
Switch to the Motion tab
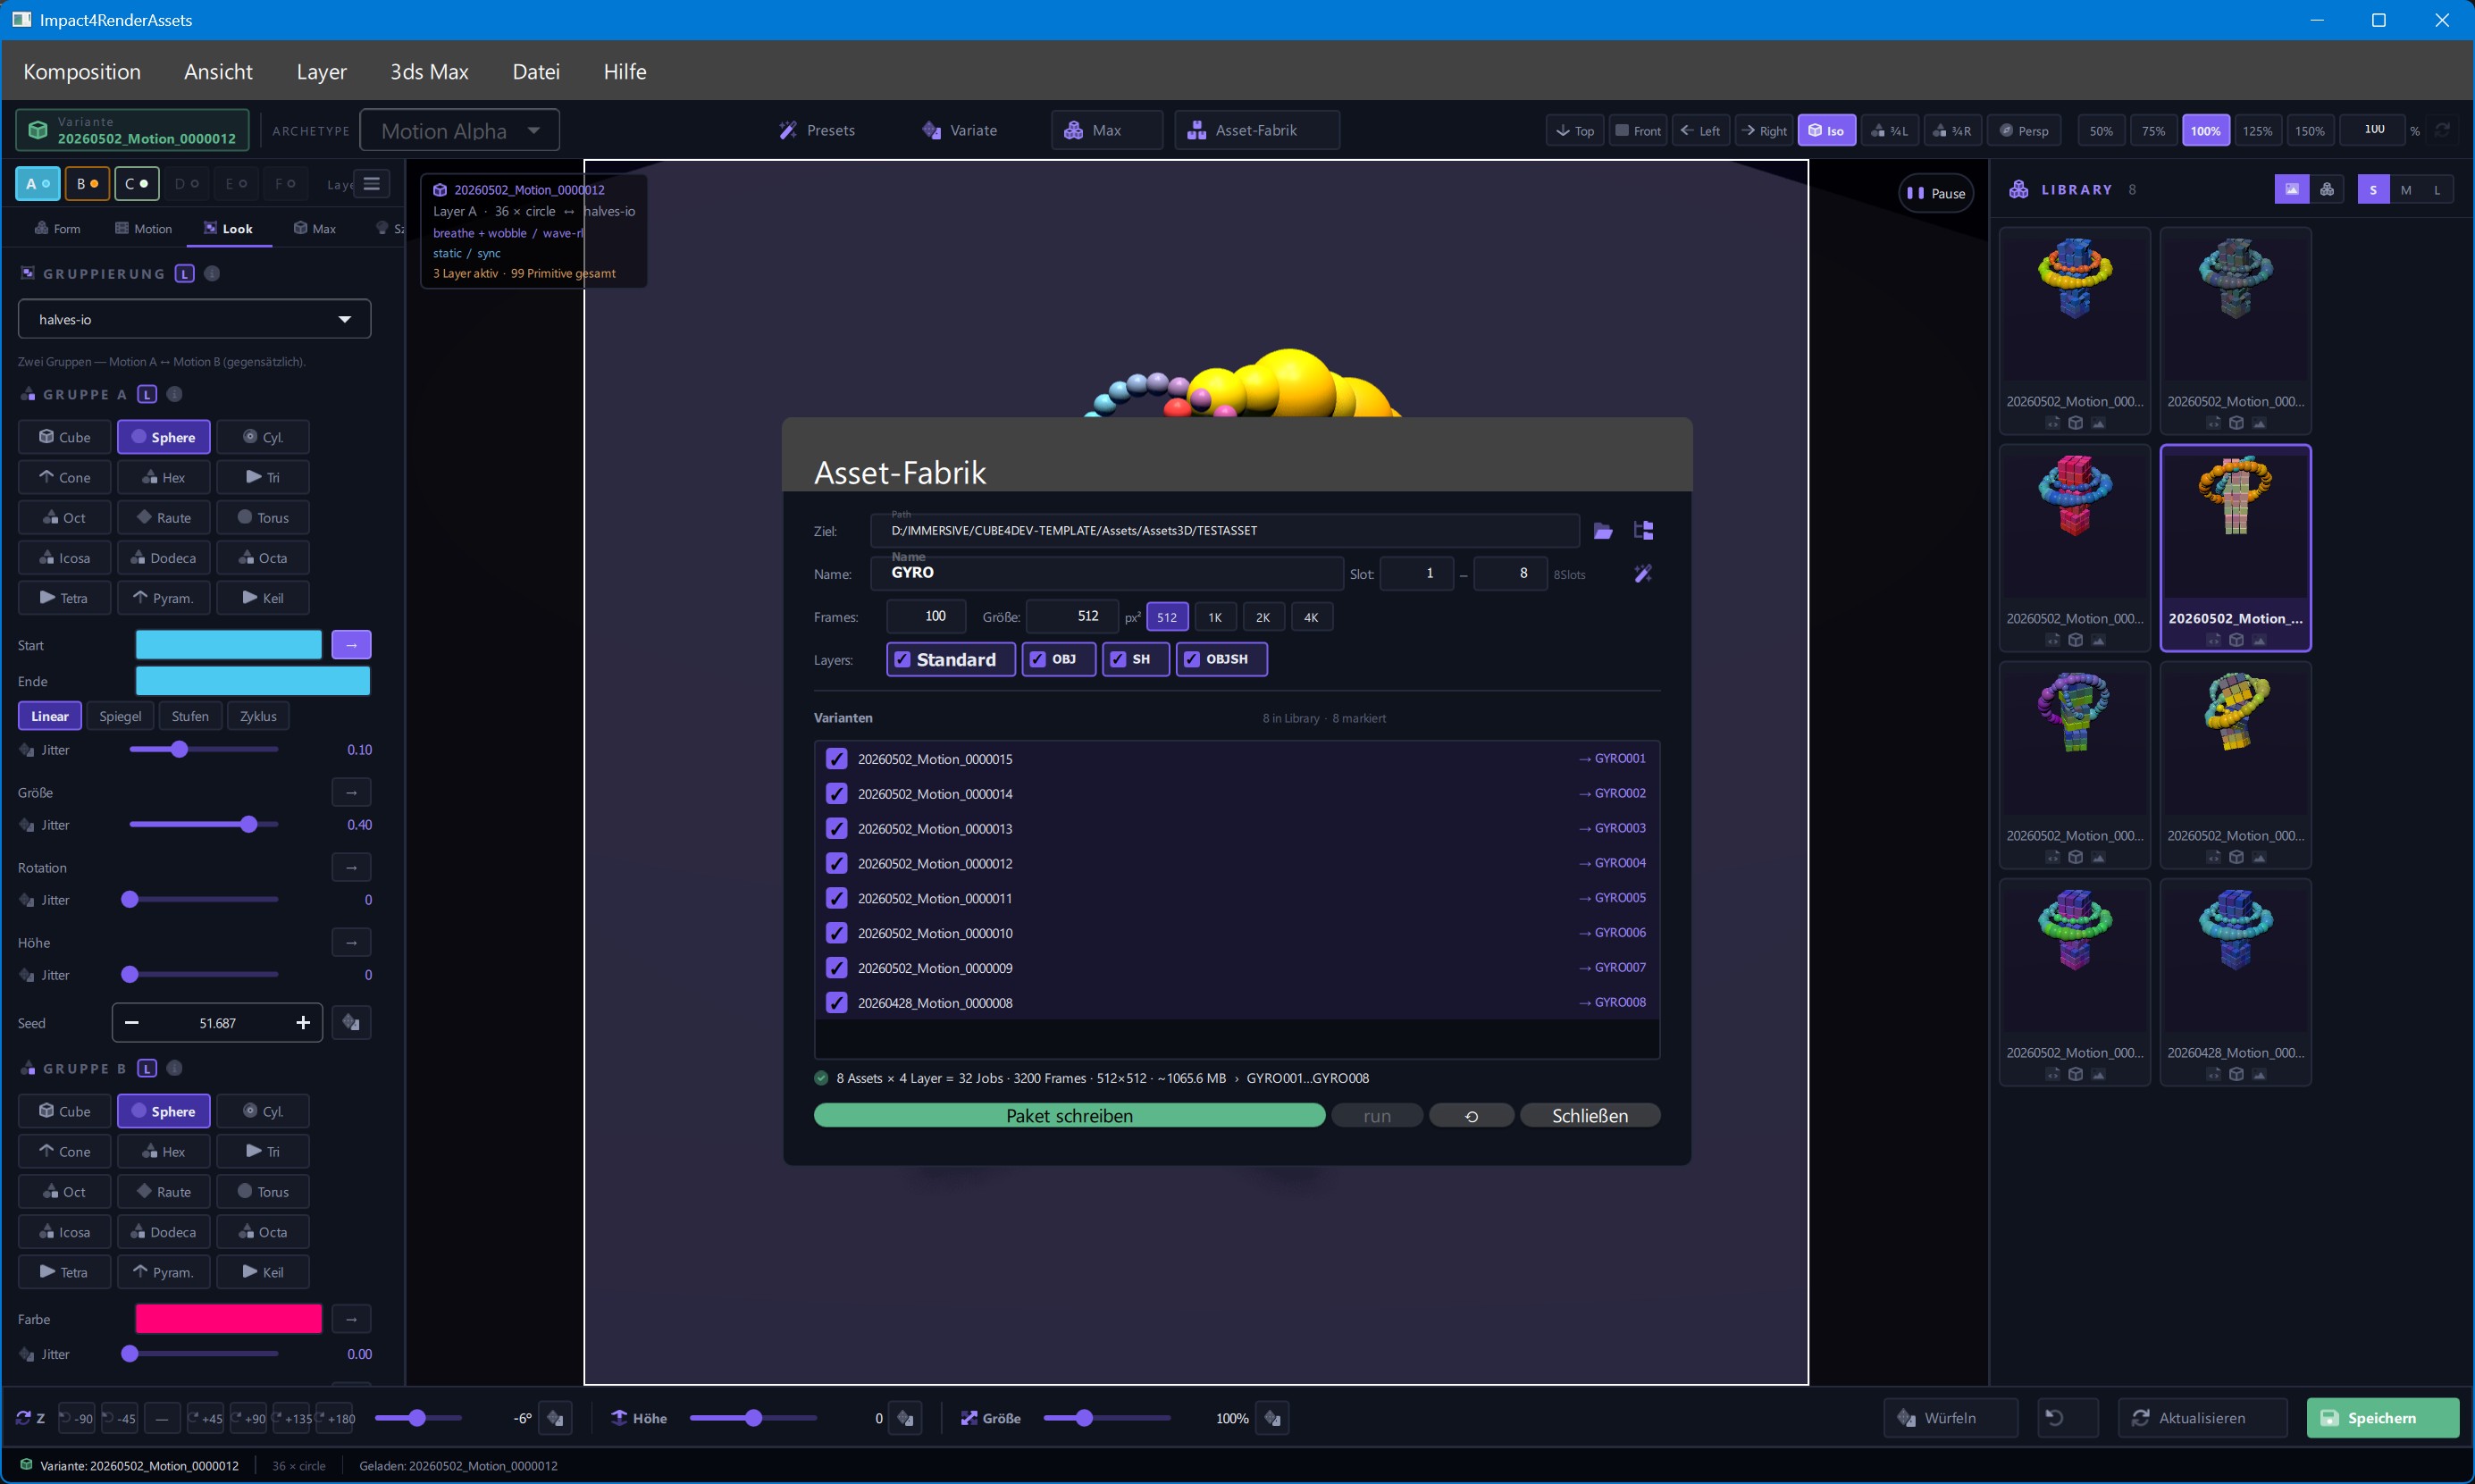point(143,228)
